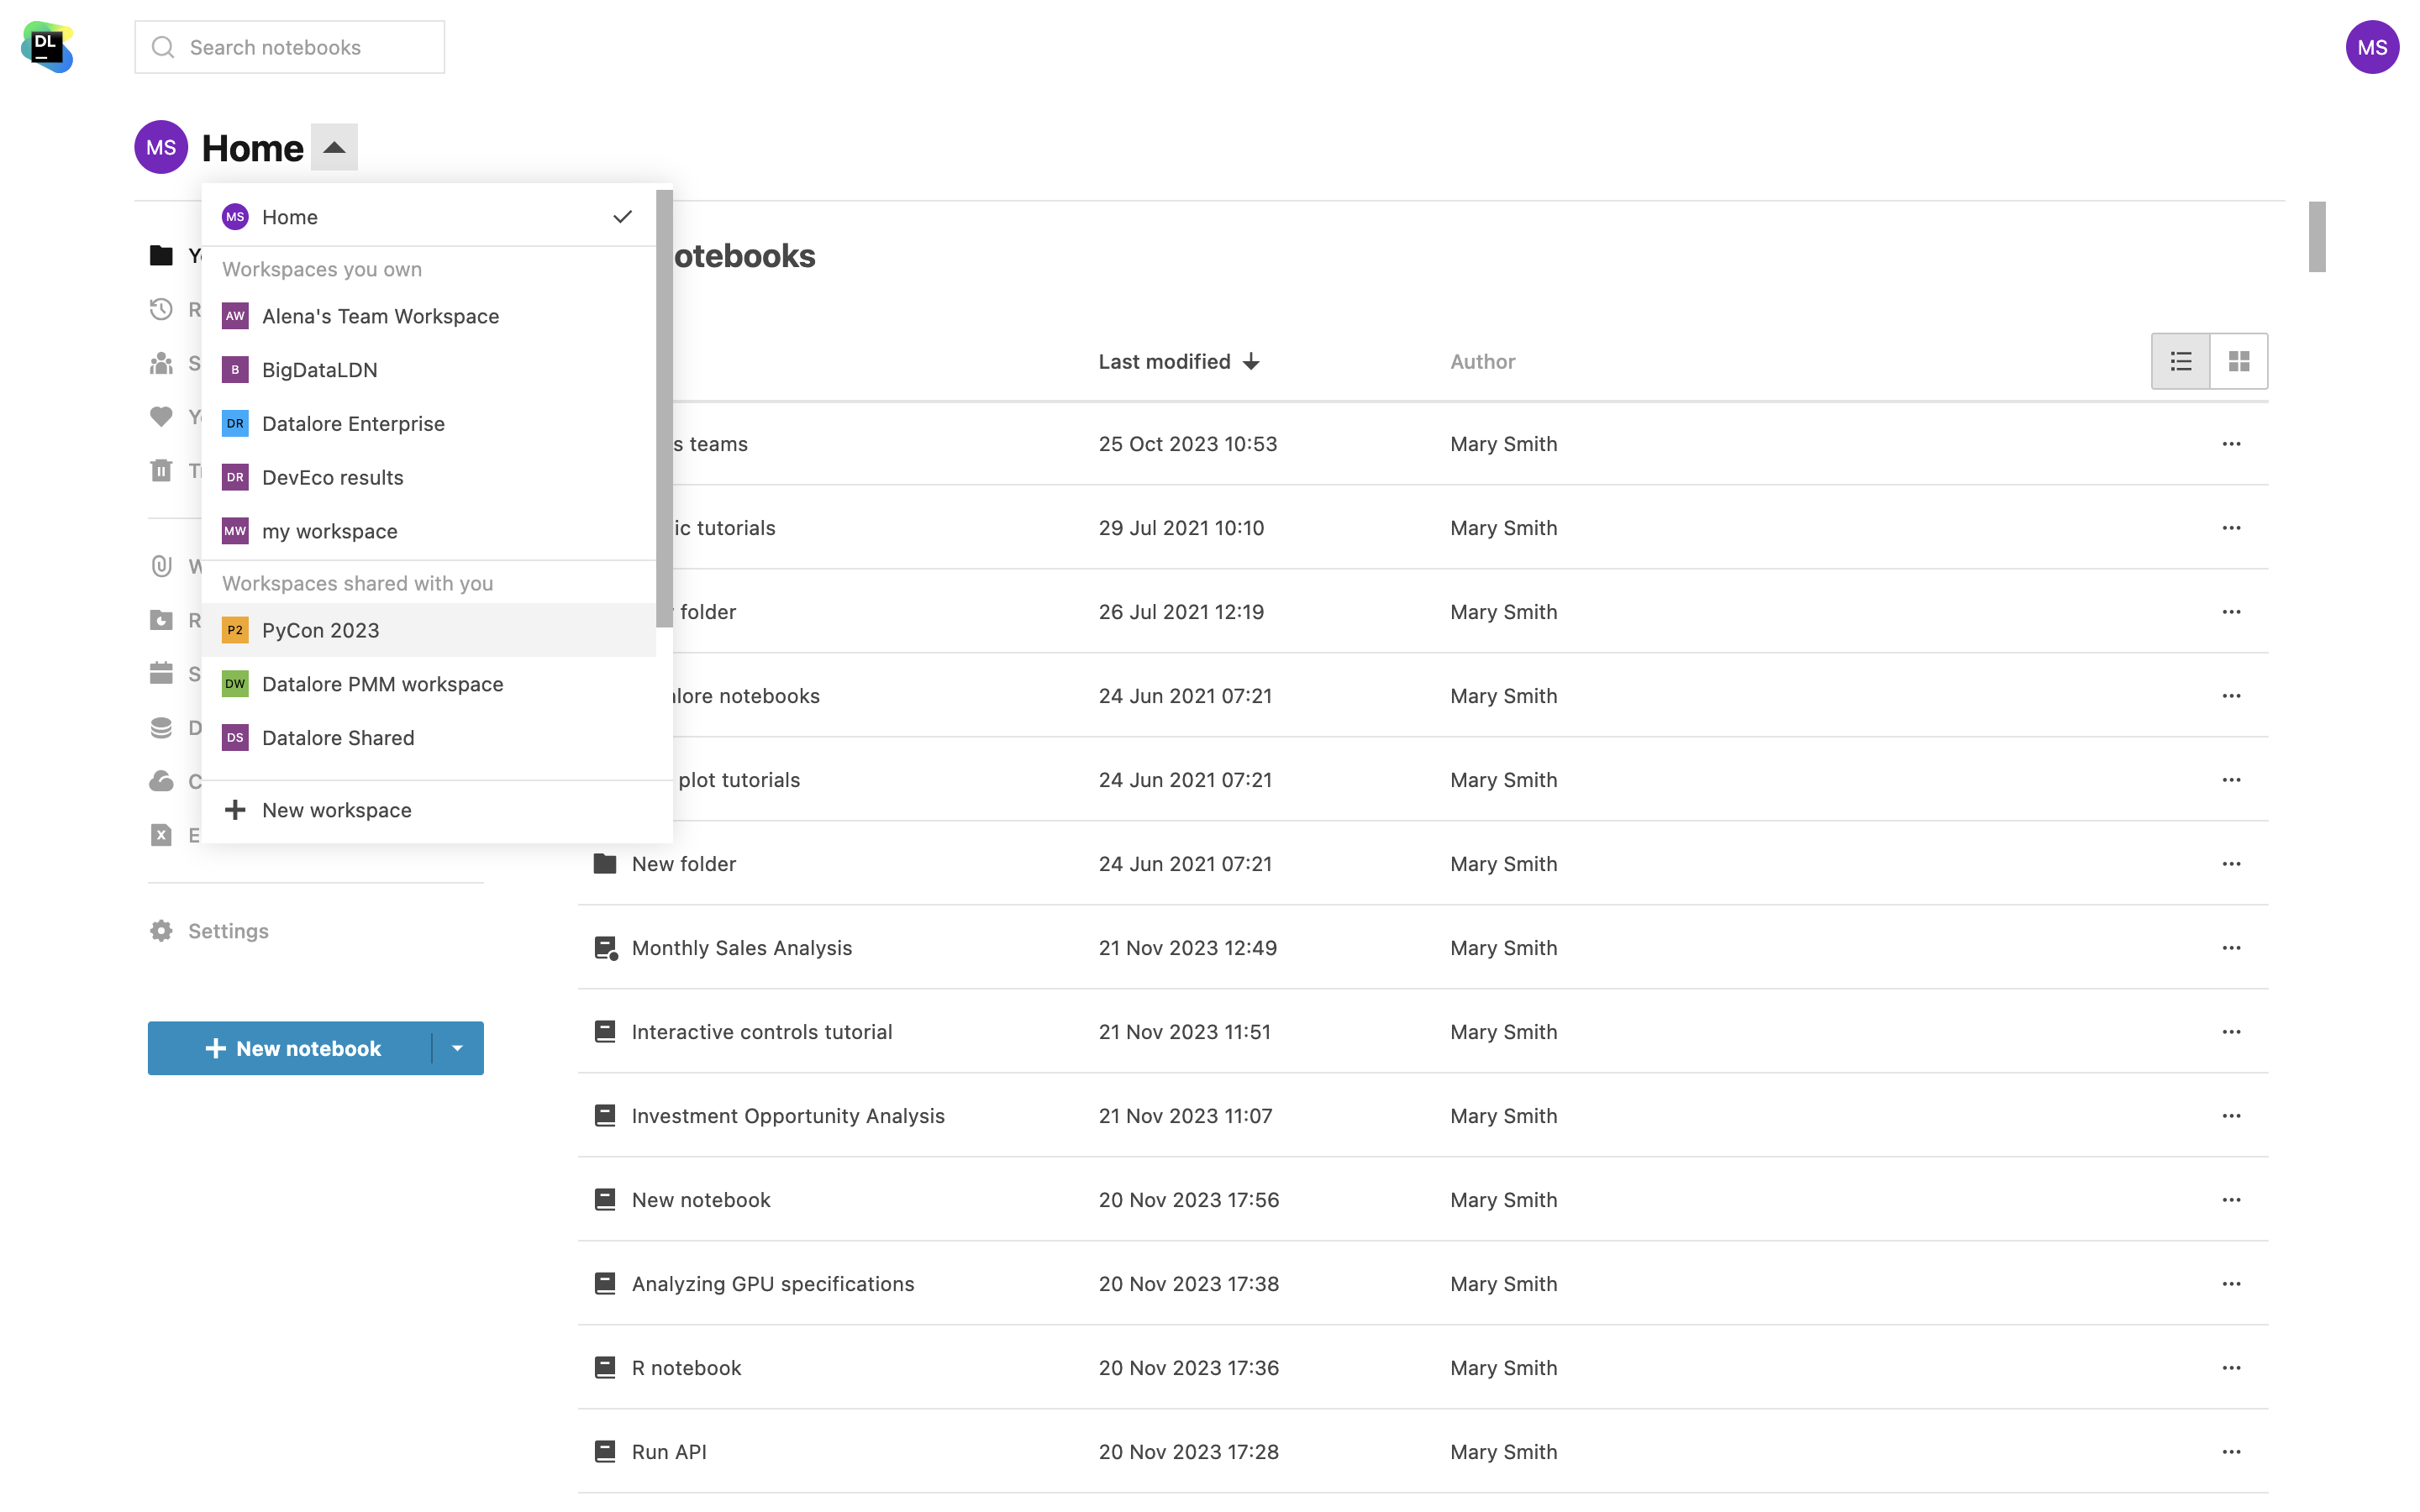Click the Datalore logo icon
2420x1512 pixels.
(47, 47)
